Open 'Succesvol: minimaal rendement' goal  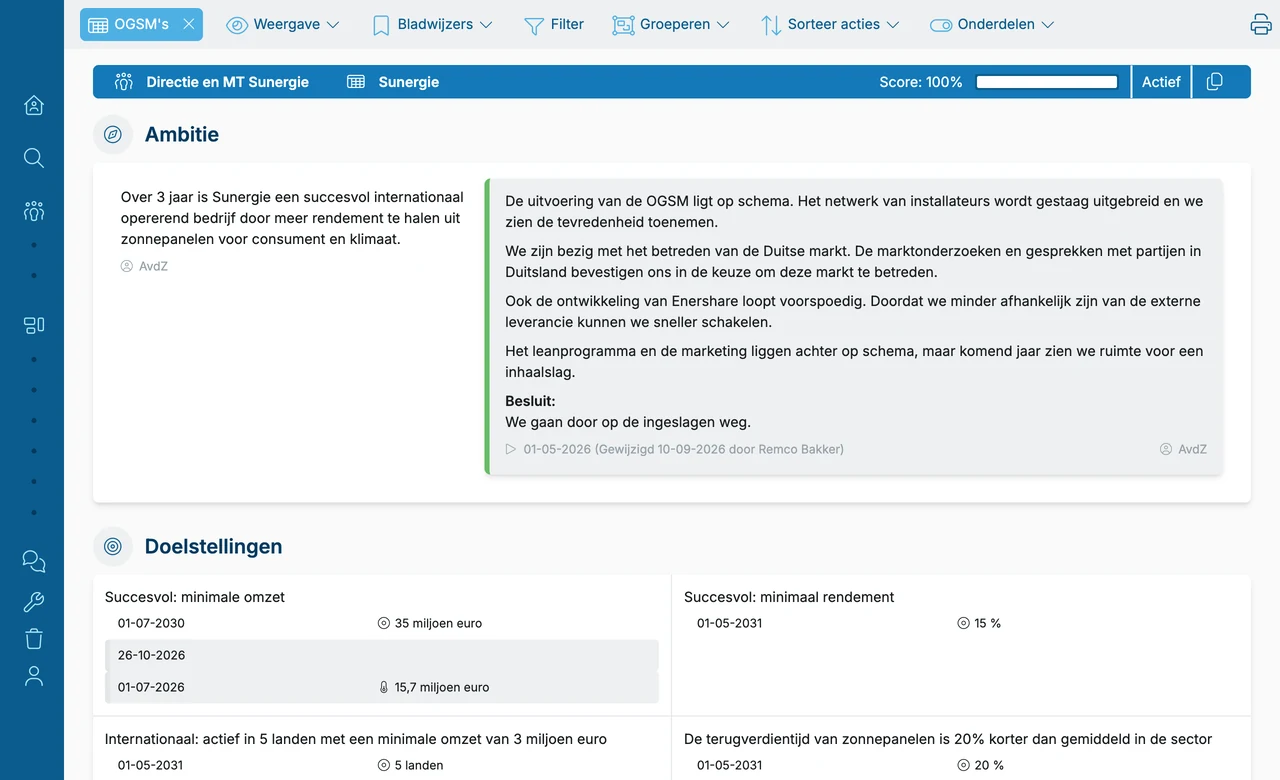789,597
